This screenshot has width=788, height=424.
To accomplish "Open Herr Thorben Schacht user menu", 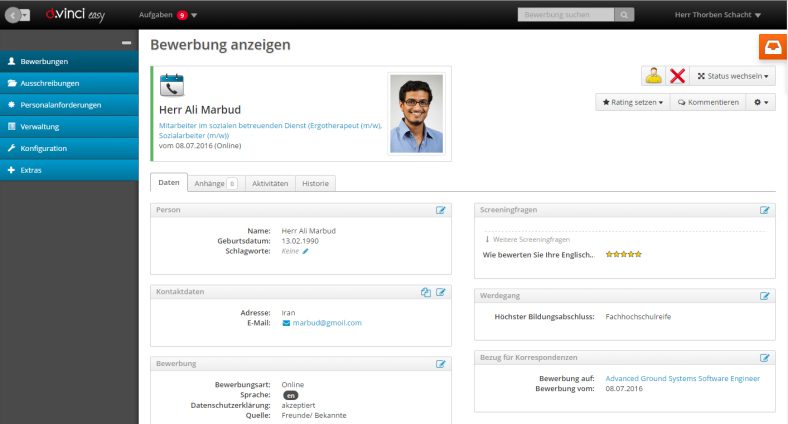I will click(x=718, y=15).
